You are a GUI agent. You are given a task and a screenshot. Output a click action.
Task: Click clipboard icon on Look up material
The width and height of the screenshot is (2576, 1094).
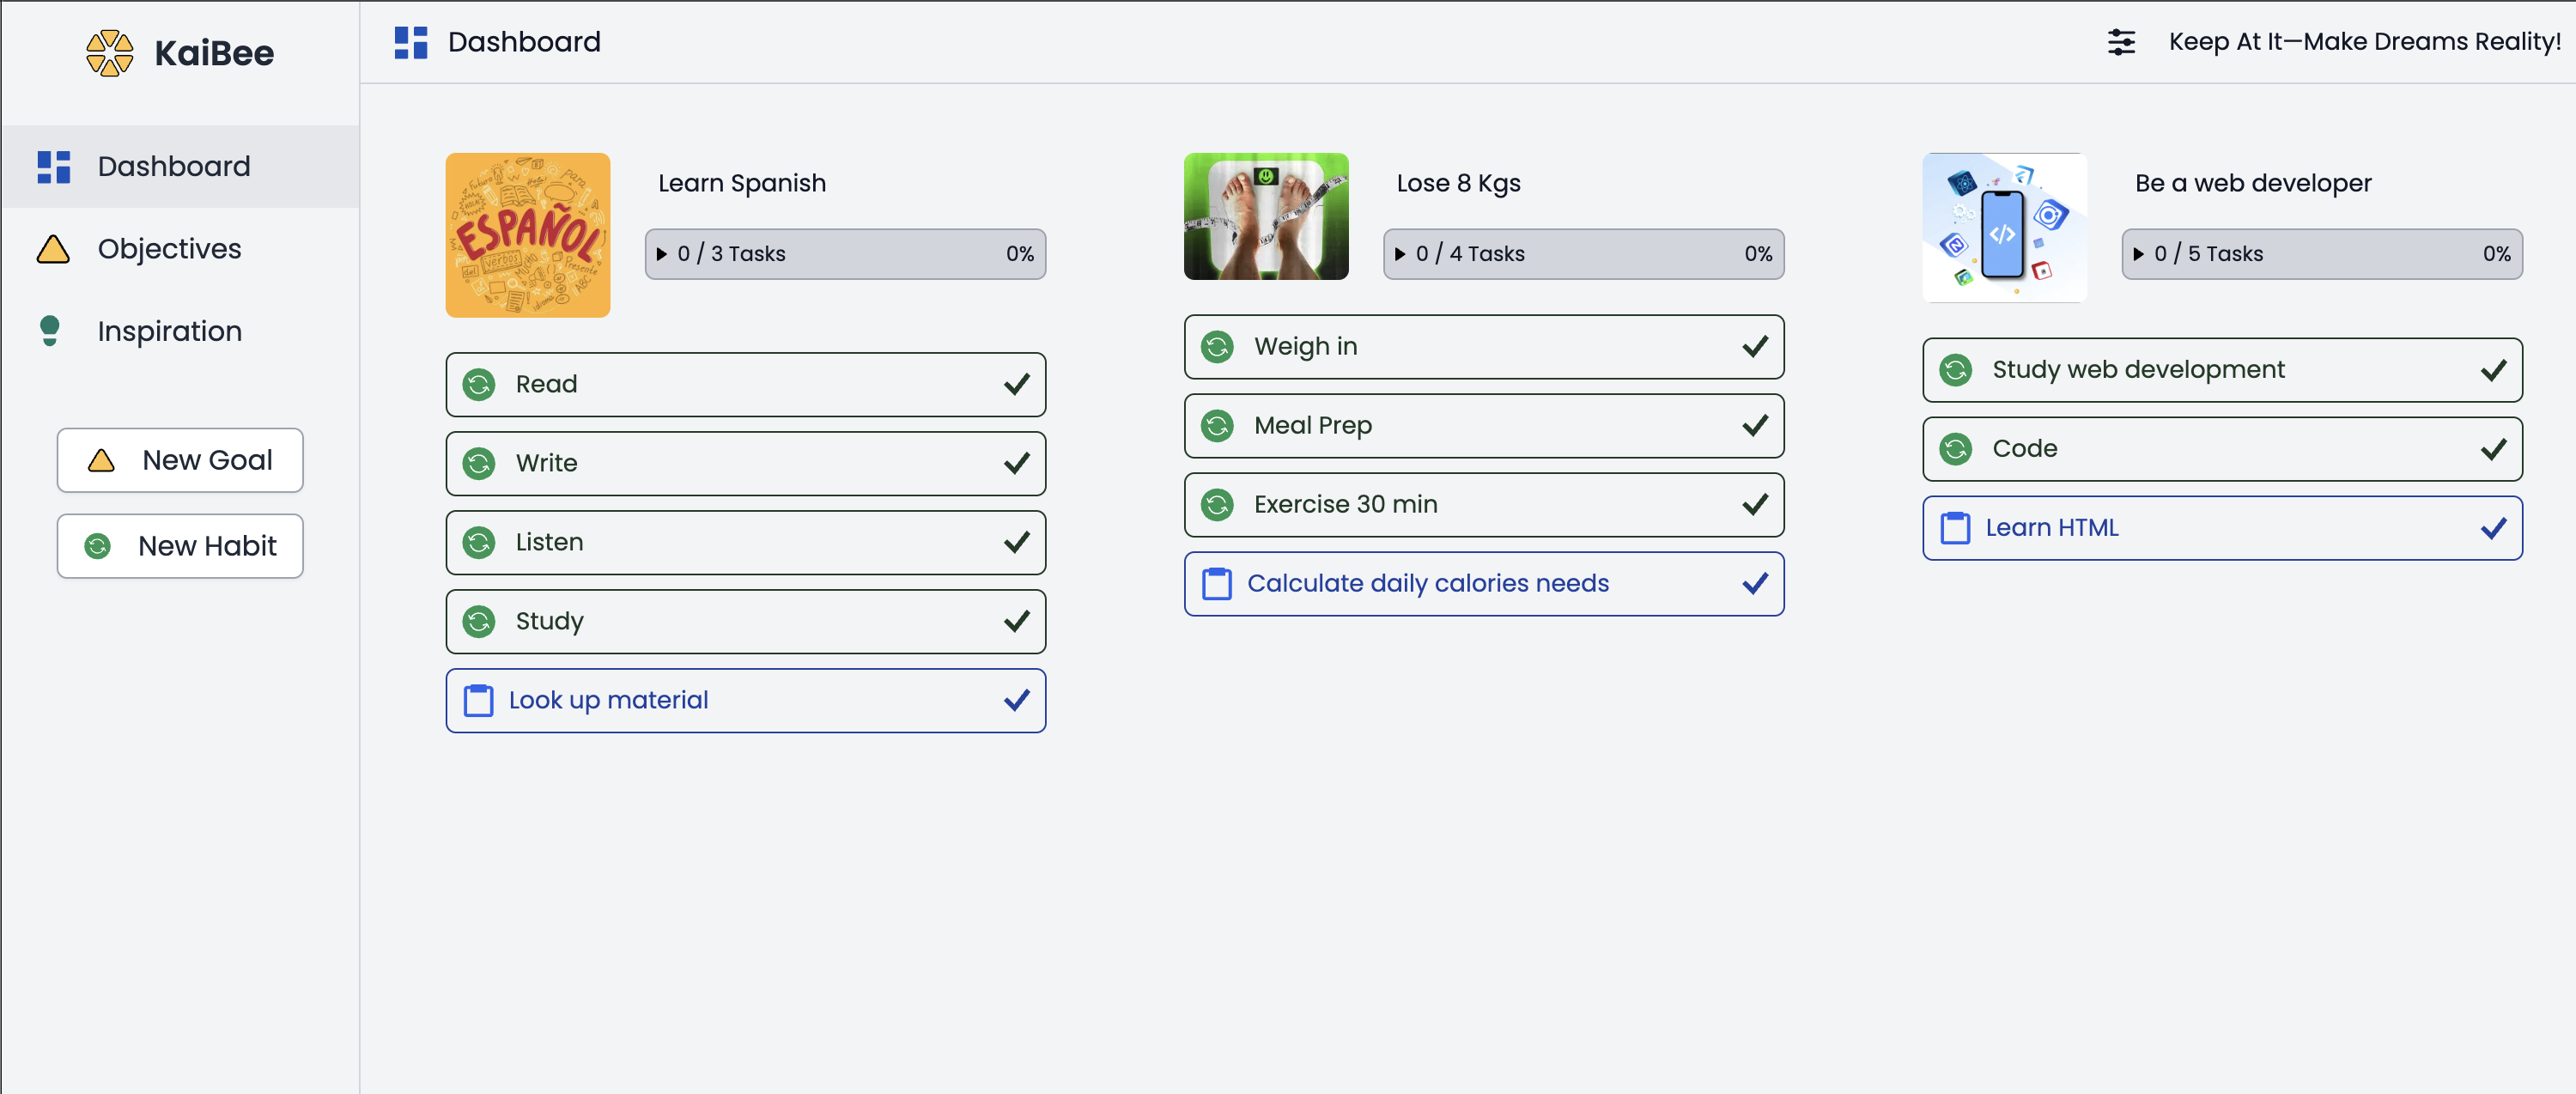pyautogui.click(x=479, y=701)
